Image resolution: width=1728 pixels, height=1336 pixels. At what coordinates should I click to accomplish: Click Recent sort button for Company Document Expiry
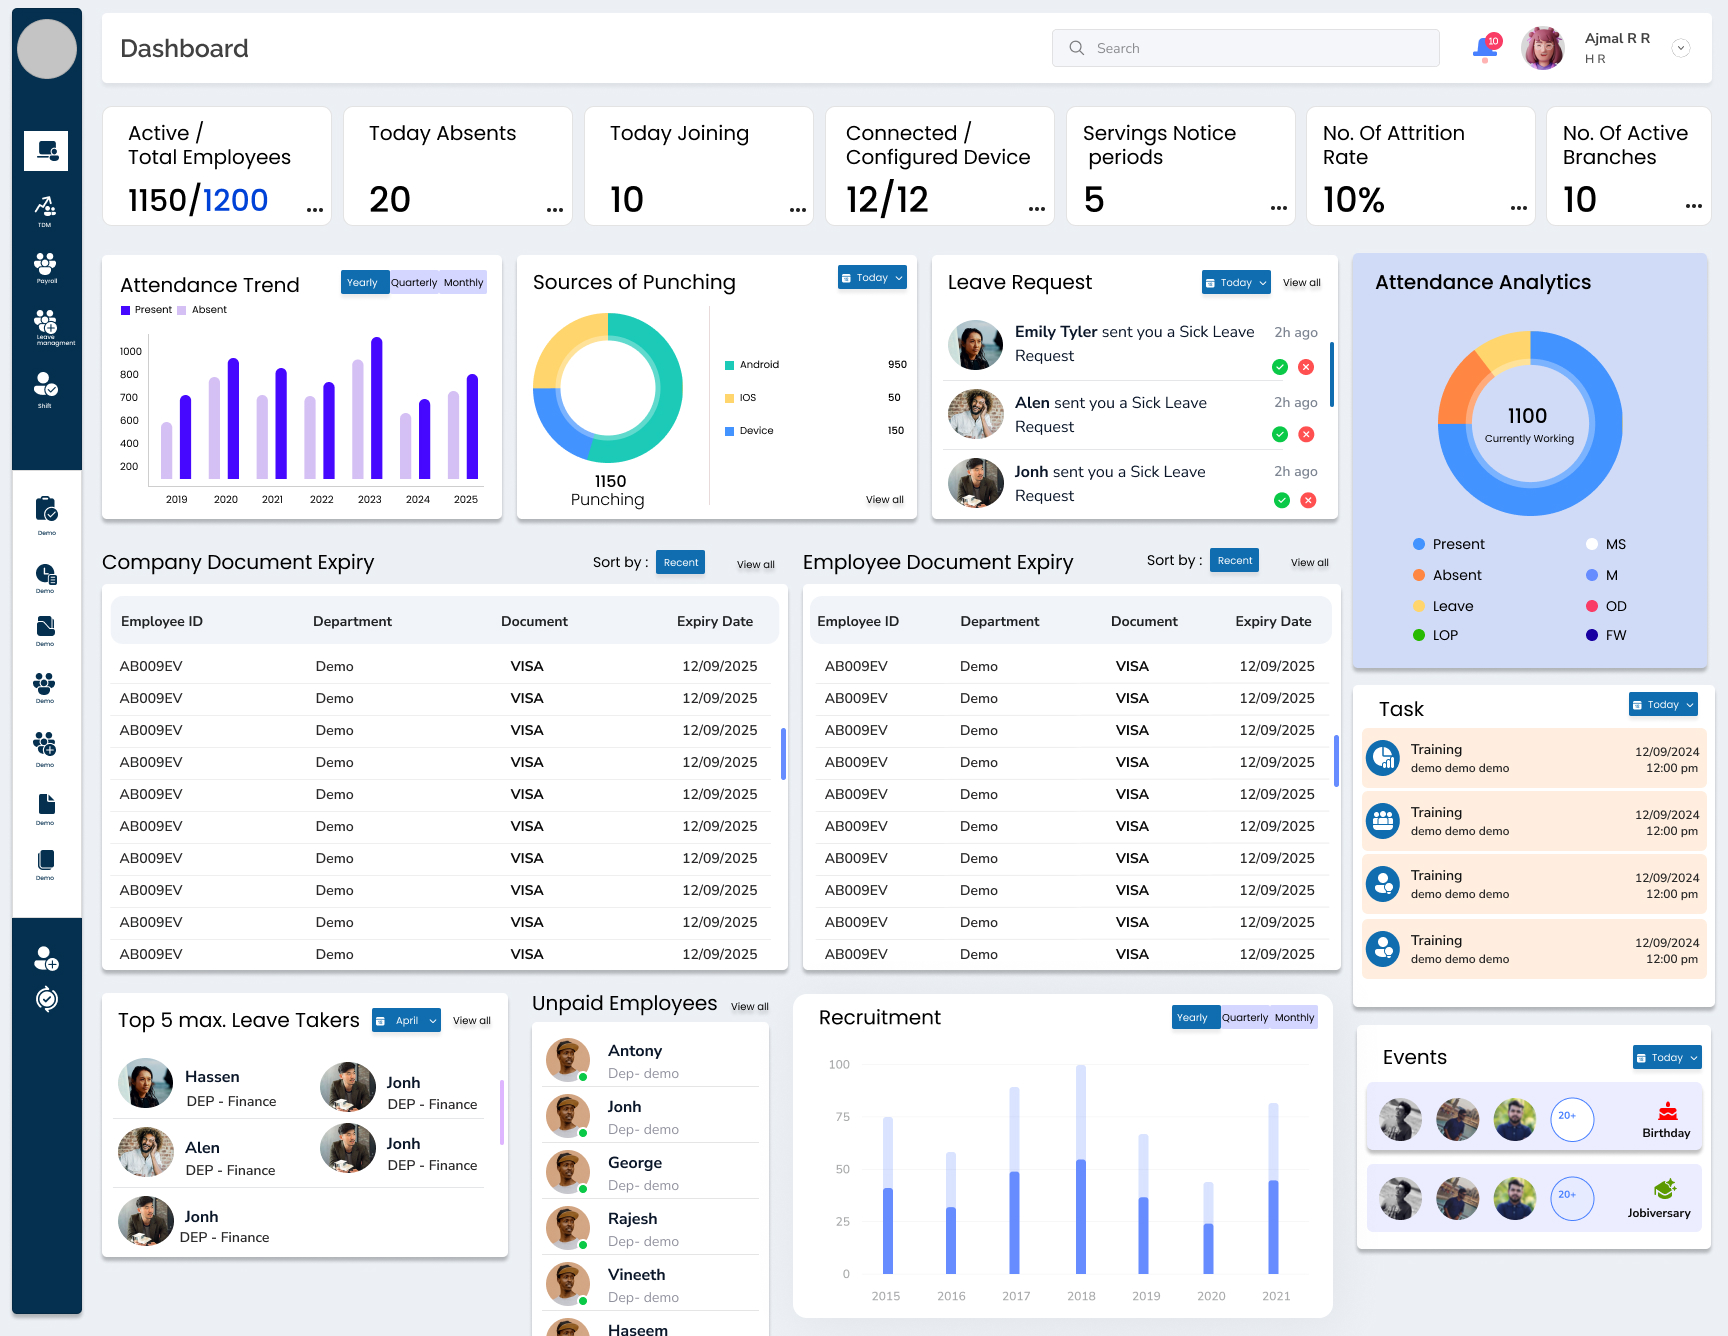[x=681, y=563]
